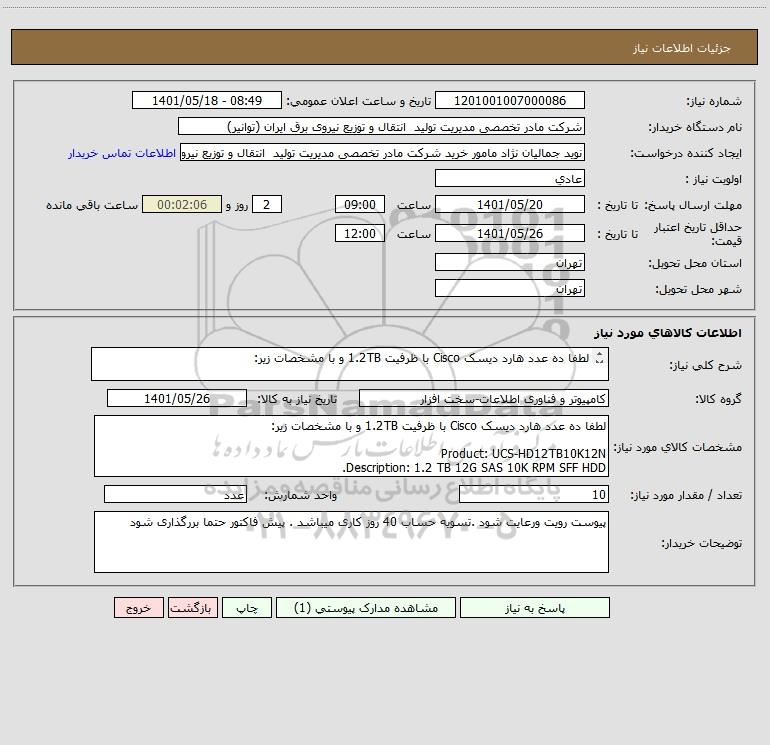Click the اولویت نیاز field عادی

[x=510, y=178]
